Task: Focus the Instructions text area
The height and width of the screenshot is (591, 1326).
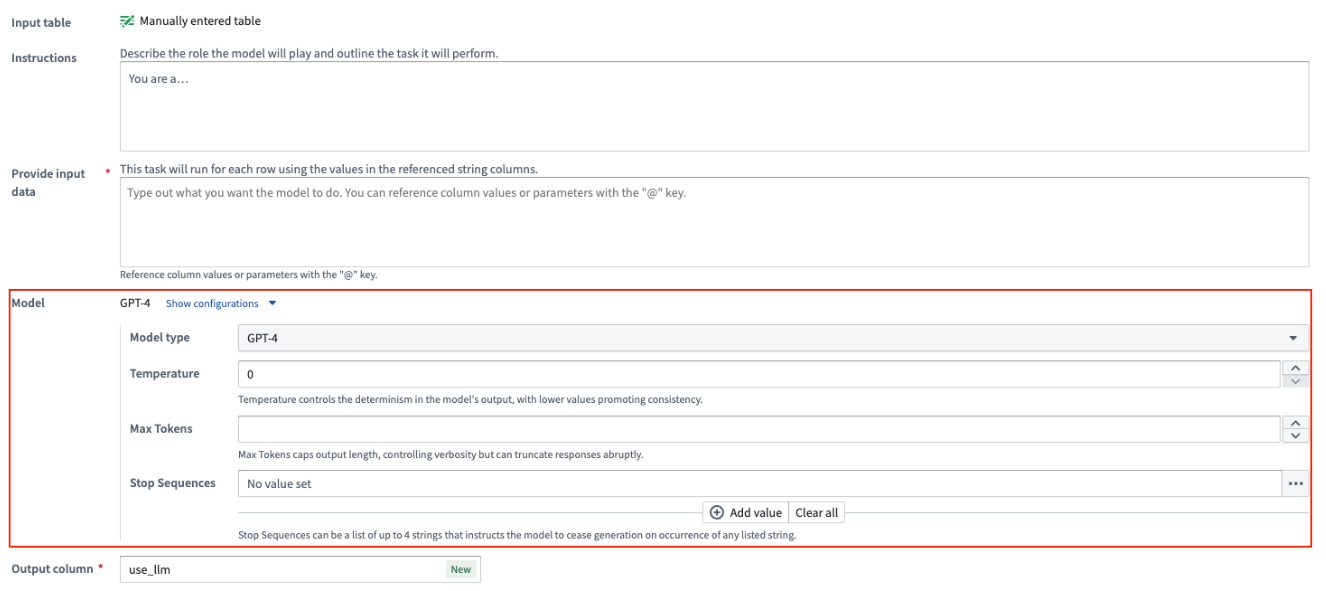Action: tap(714, 107)
